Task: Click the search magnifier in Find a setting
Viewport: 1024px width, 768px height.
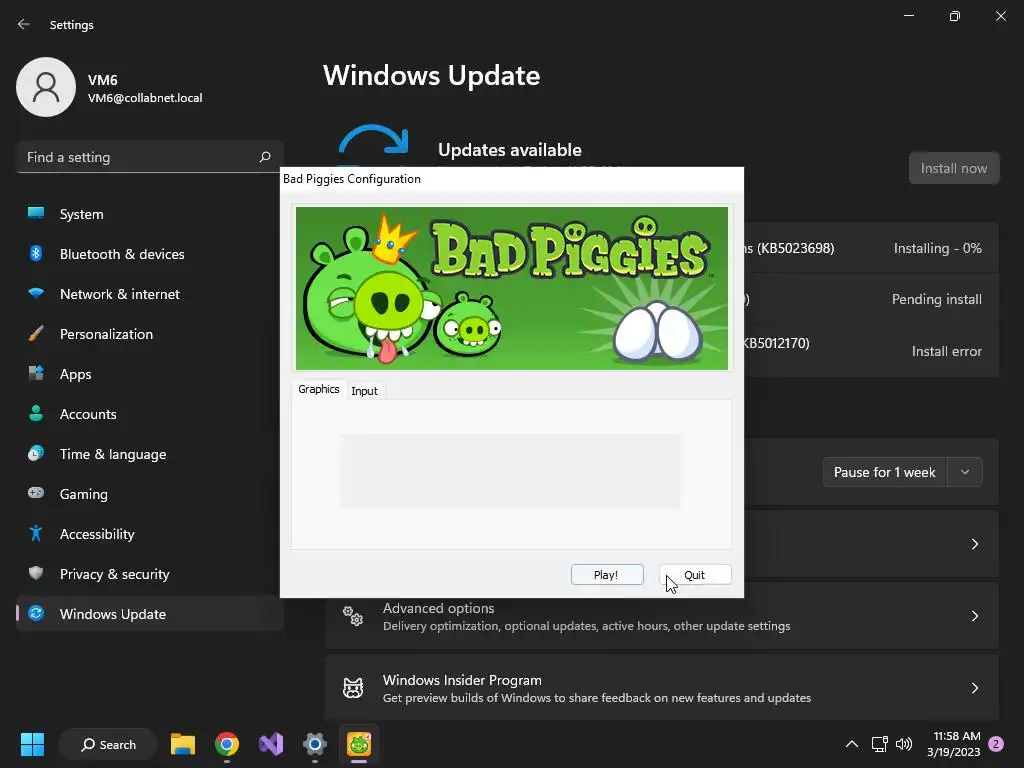Action: (x=264, y=157)
